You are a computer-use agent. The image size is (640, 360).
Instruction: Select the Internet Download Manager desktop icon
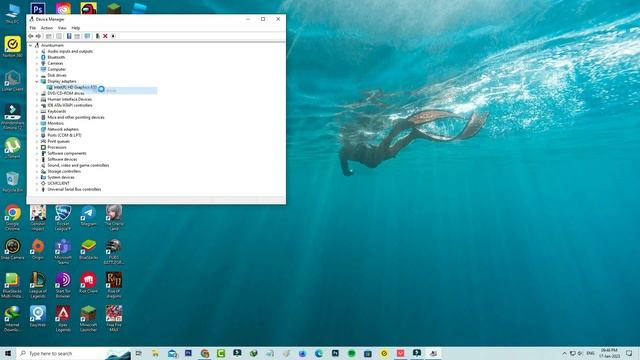tap(13, 318)
